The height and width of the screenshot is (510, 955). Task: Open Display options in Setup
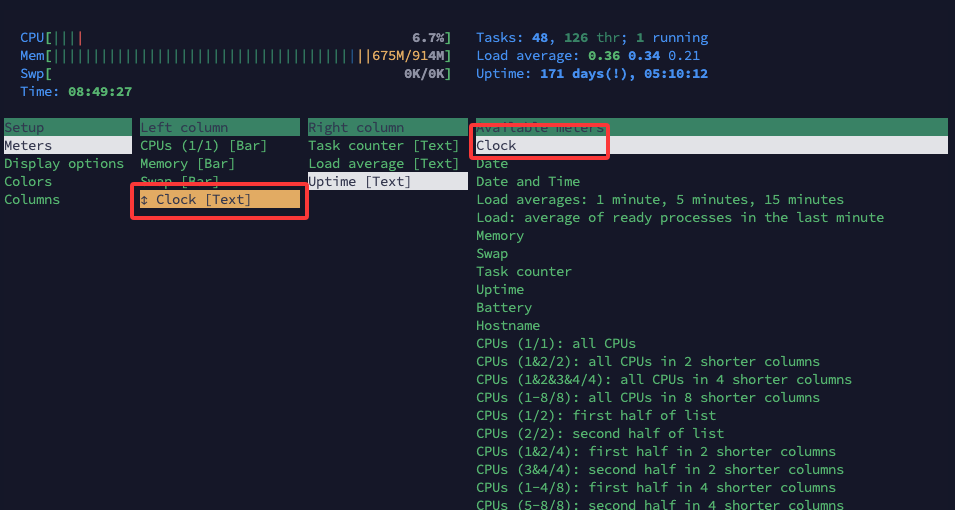(x=64, y=164)
